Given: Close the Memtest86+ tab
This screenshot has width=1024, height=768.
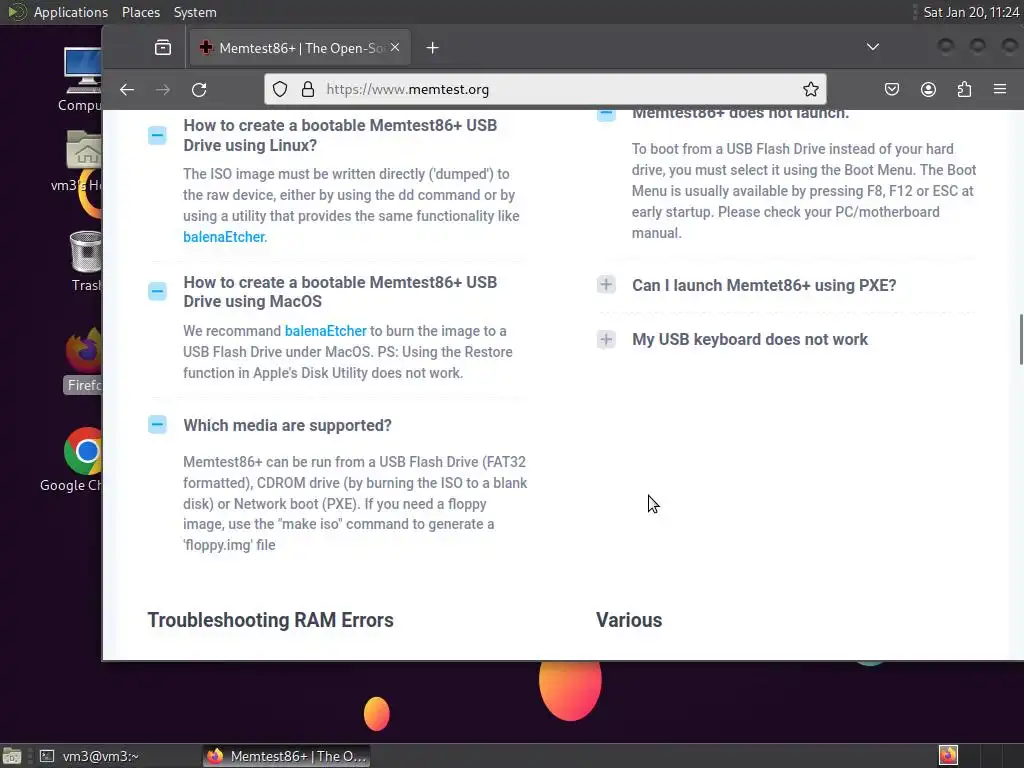Looking at the screenshot, I should [395, 47].
